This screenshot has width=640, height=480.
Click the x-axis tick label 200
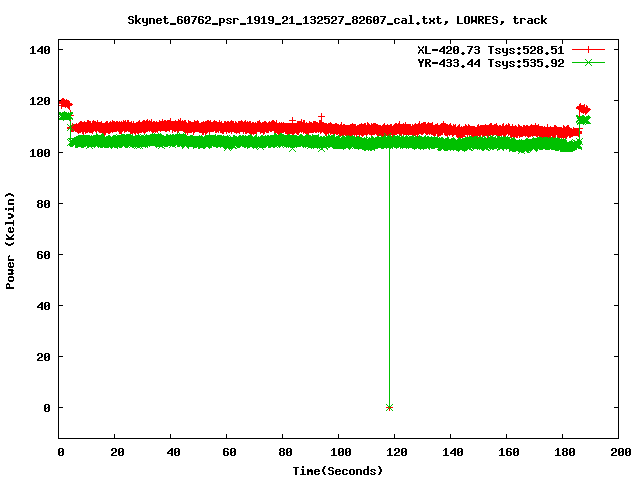tap(620, 452)
